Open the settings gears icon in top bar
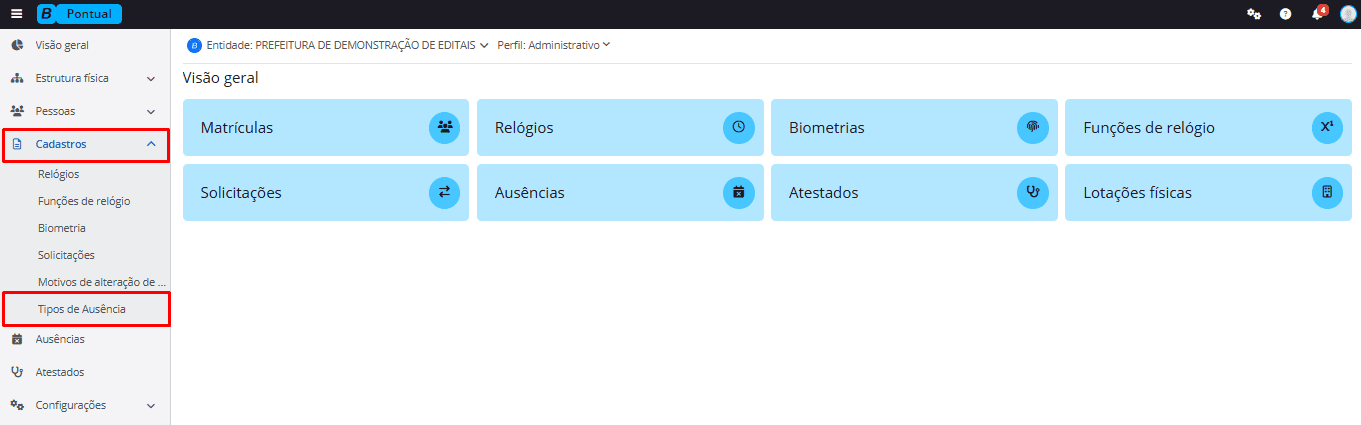 (1253, 14)
